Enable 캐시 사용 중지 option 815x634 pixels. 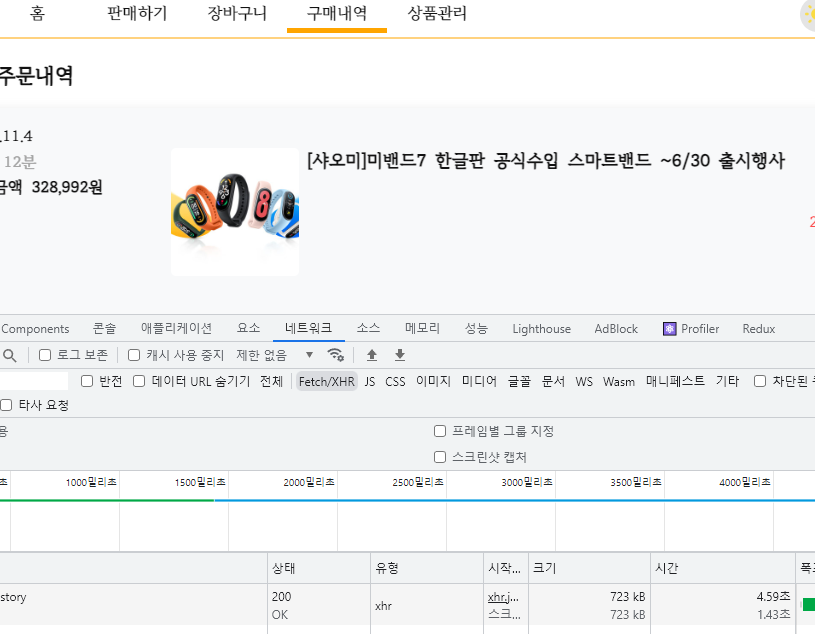134,355
